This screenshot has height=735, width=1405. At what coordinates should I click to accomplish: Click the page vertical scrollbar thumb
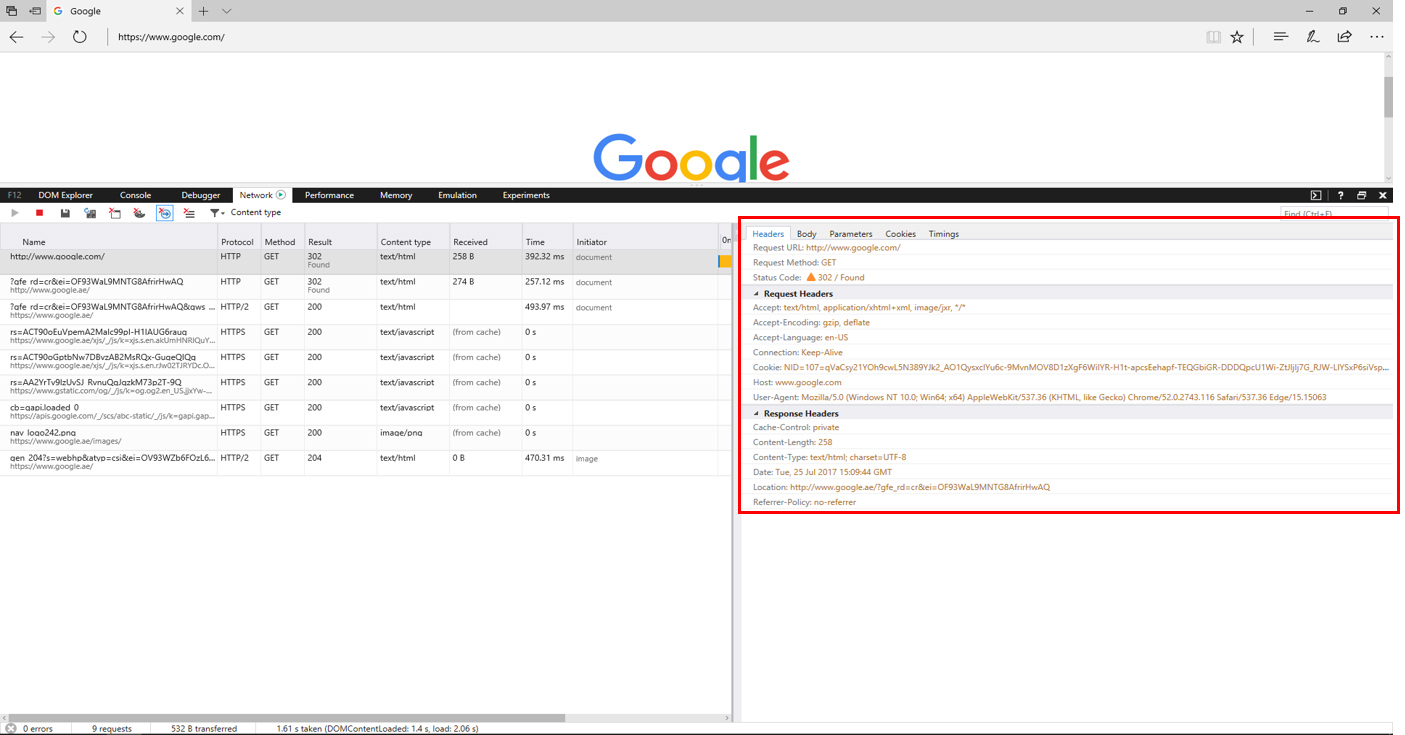(x=1389, y=96)
